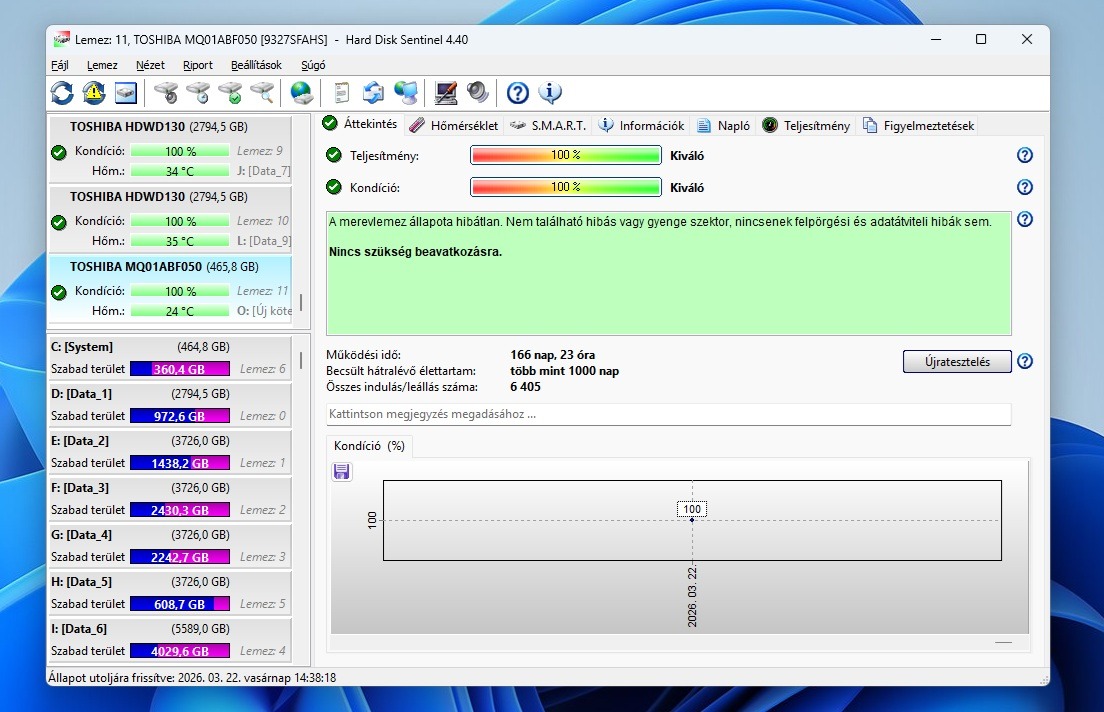
Task: Click the '6 405' start/stop count
Action: point(525,387)
